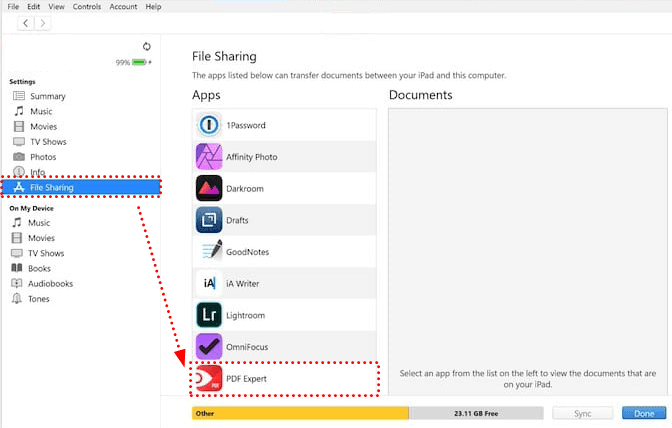Click the GoodNotes app icon
The image size is (672, 428).
[x=212, y=251]
